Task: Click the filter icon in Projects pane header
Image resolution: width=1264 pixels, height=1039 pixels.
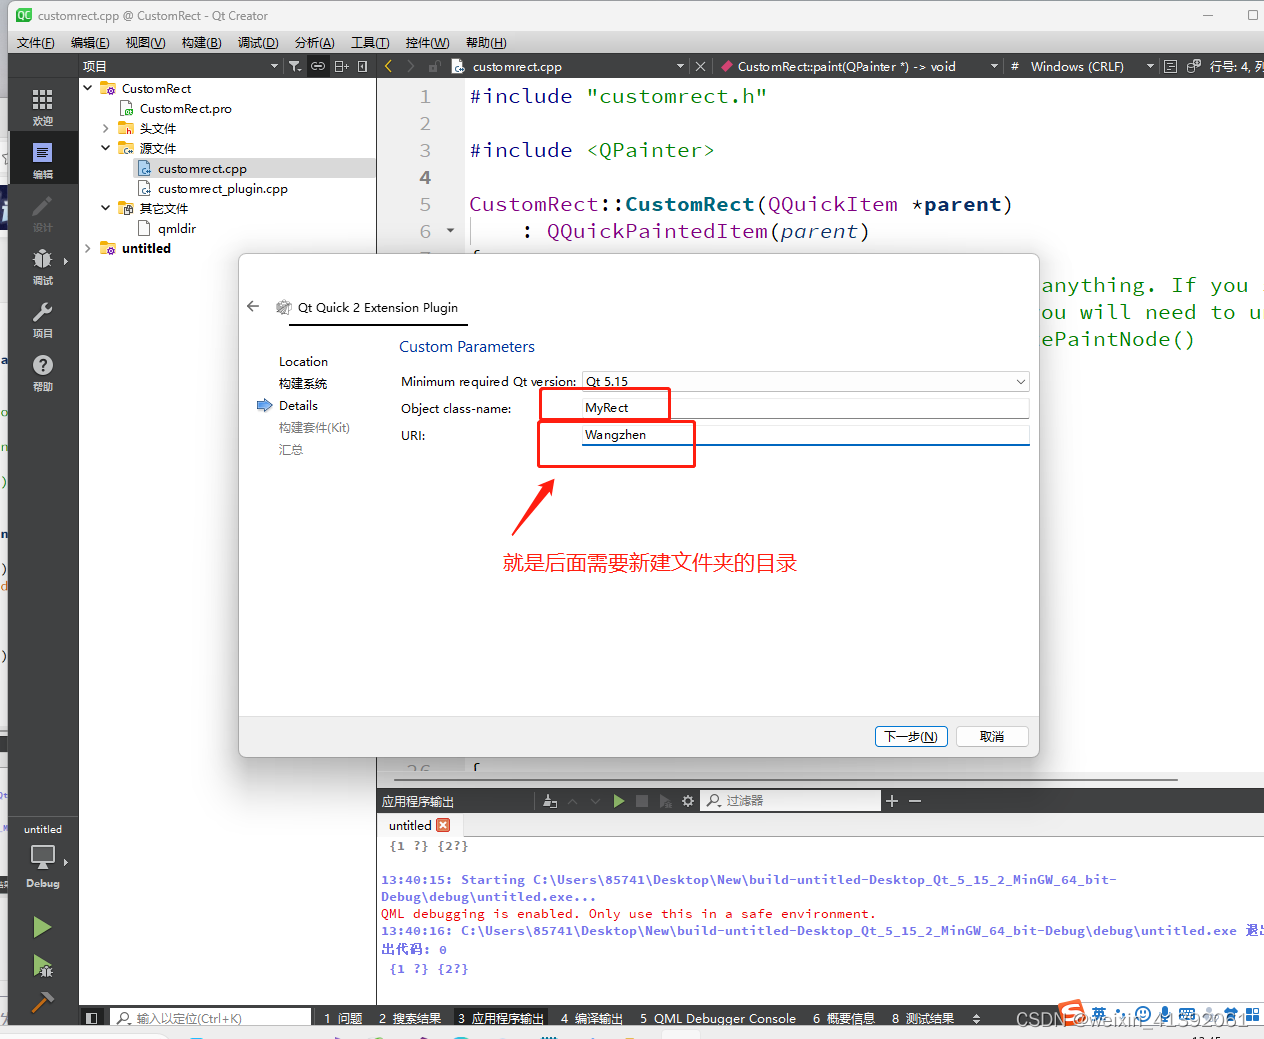Action: click(x=295, y=65)
